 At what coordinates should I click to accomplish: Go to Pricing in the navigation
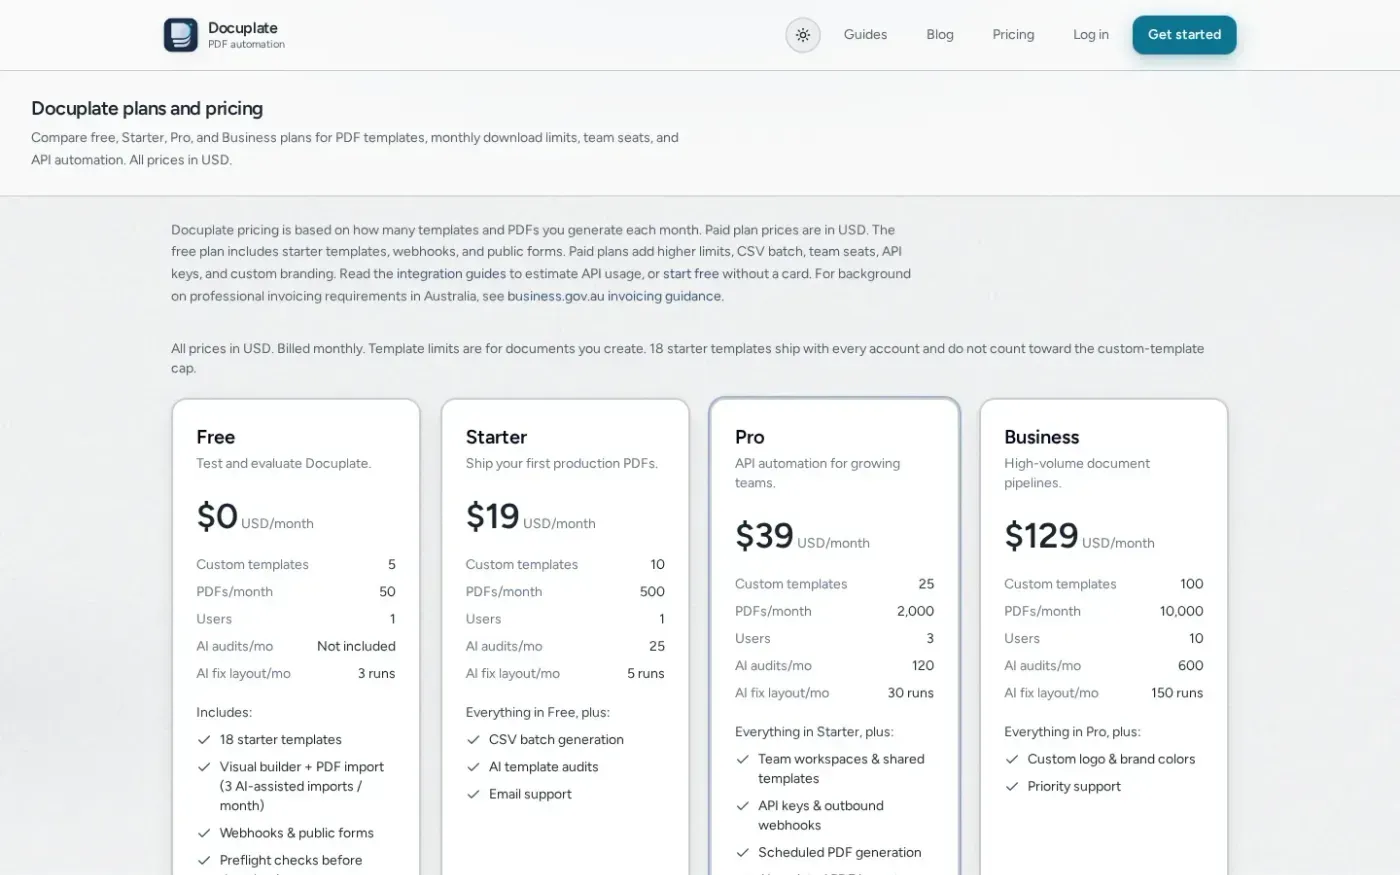1013,34
